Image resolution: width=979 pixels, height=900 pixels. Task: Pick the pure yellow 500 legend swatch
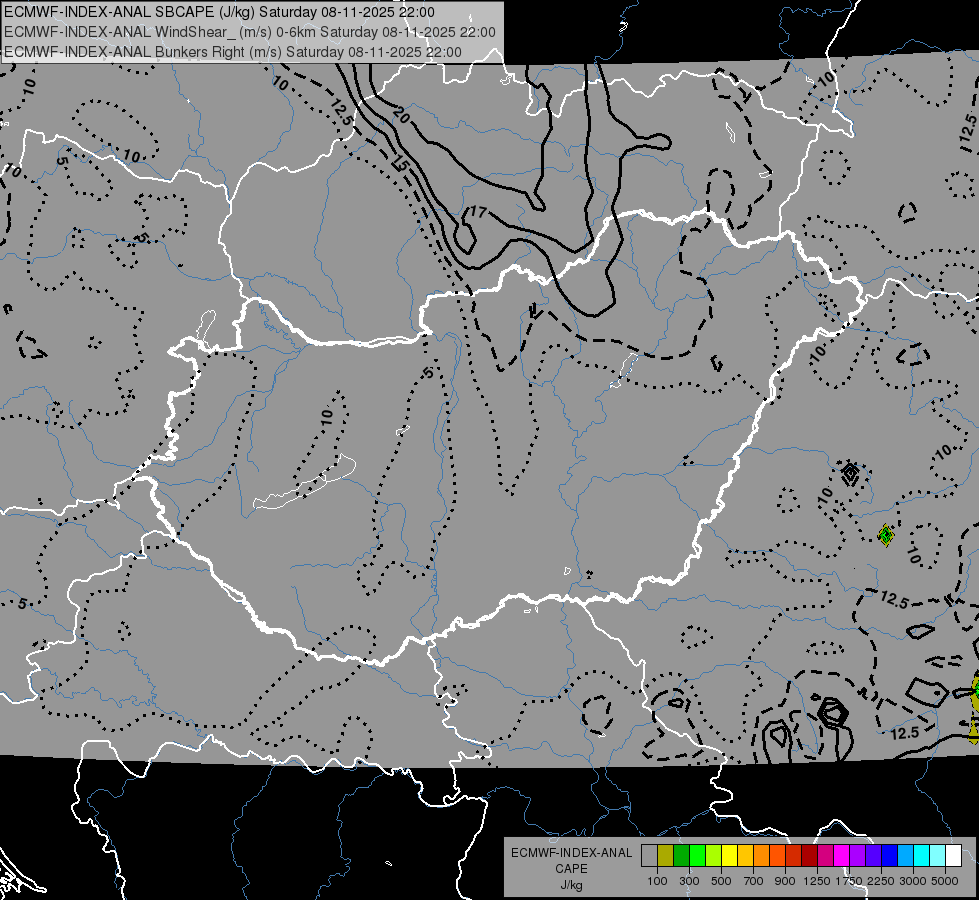coord(729,855)
